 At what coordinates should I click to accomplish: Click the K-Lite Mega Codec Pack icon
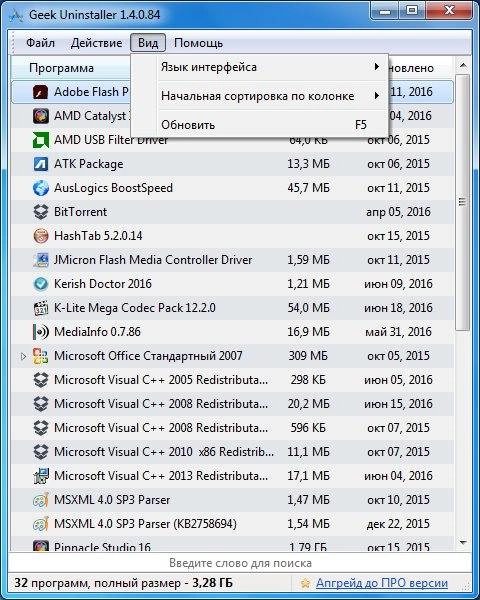tap(40, 308)
